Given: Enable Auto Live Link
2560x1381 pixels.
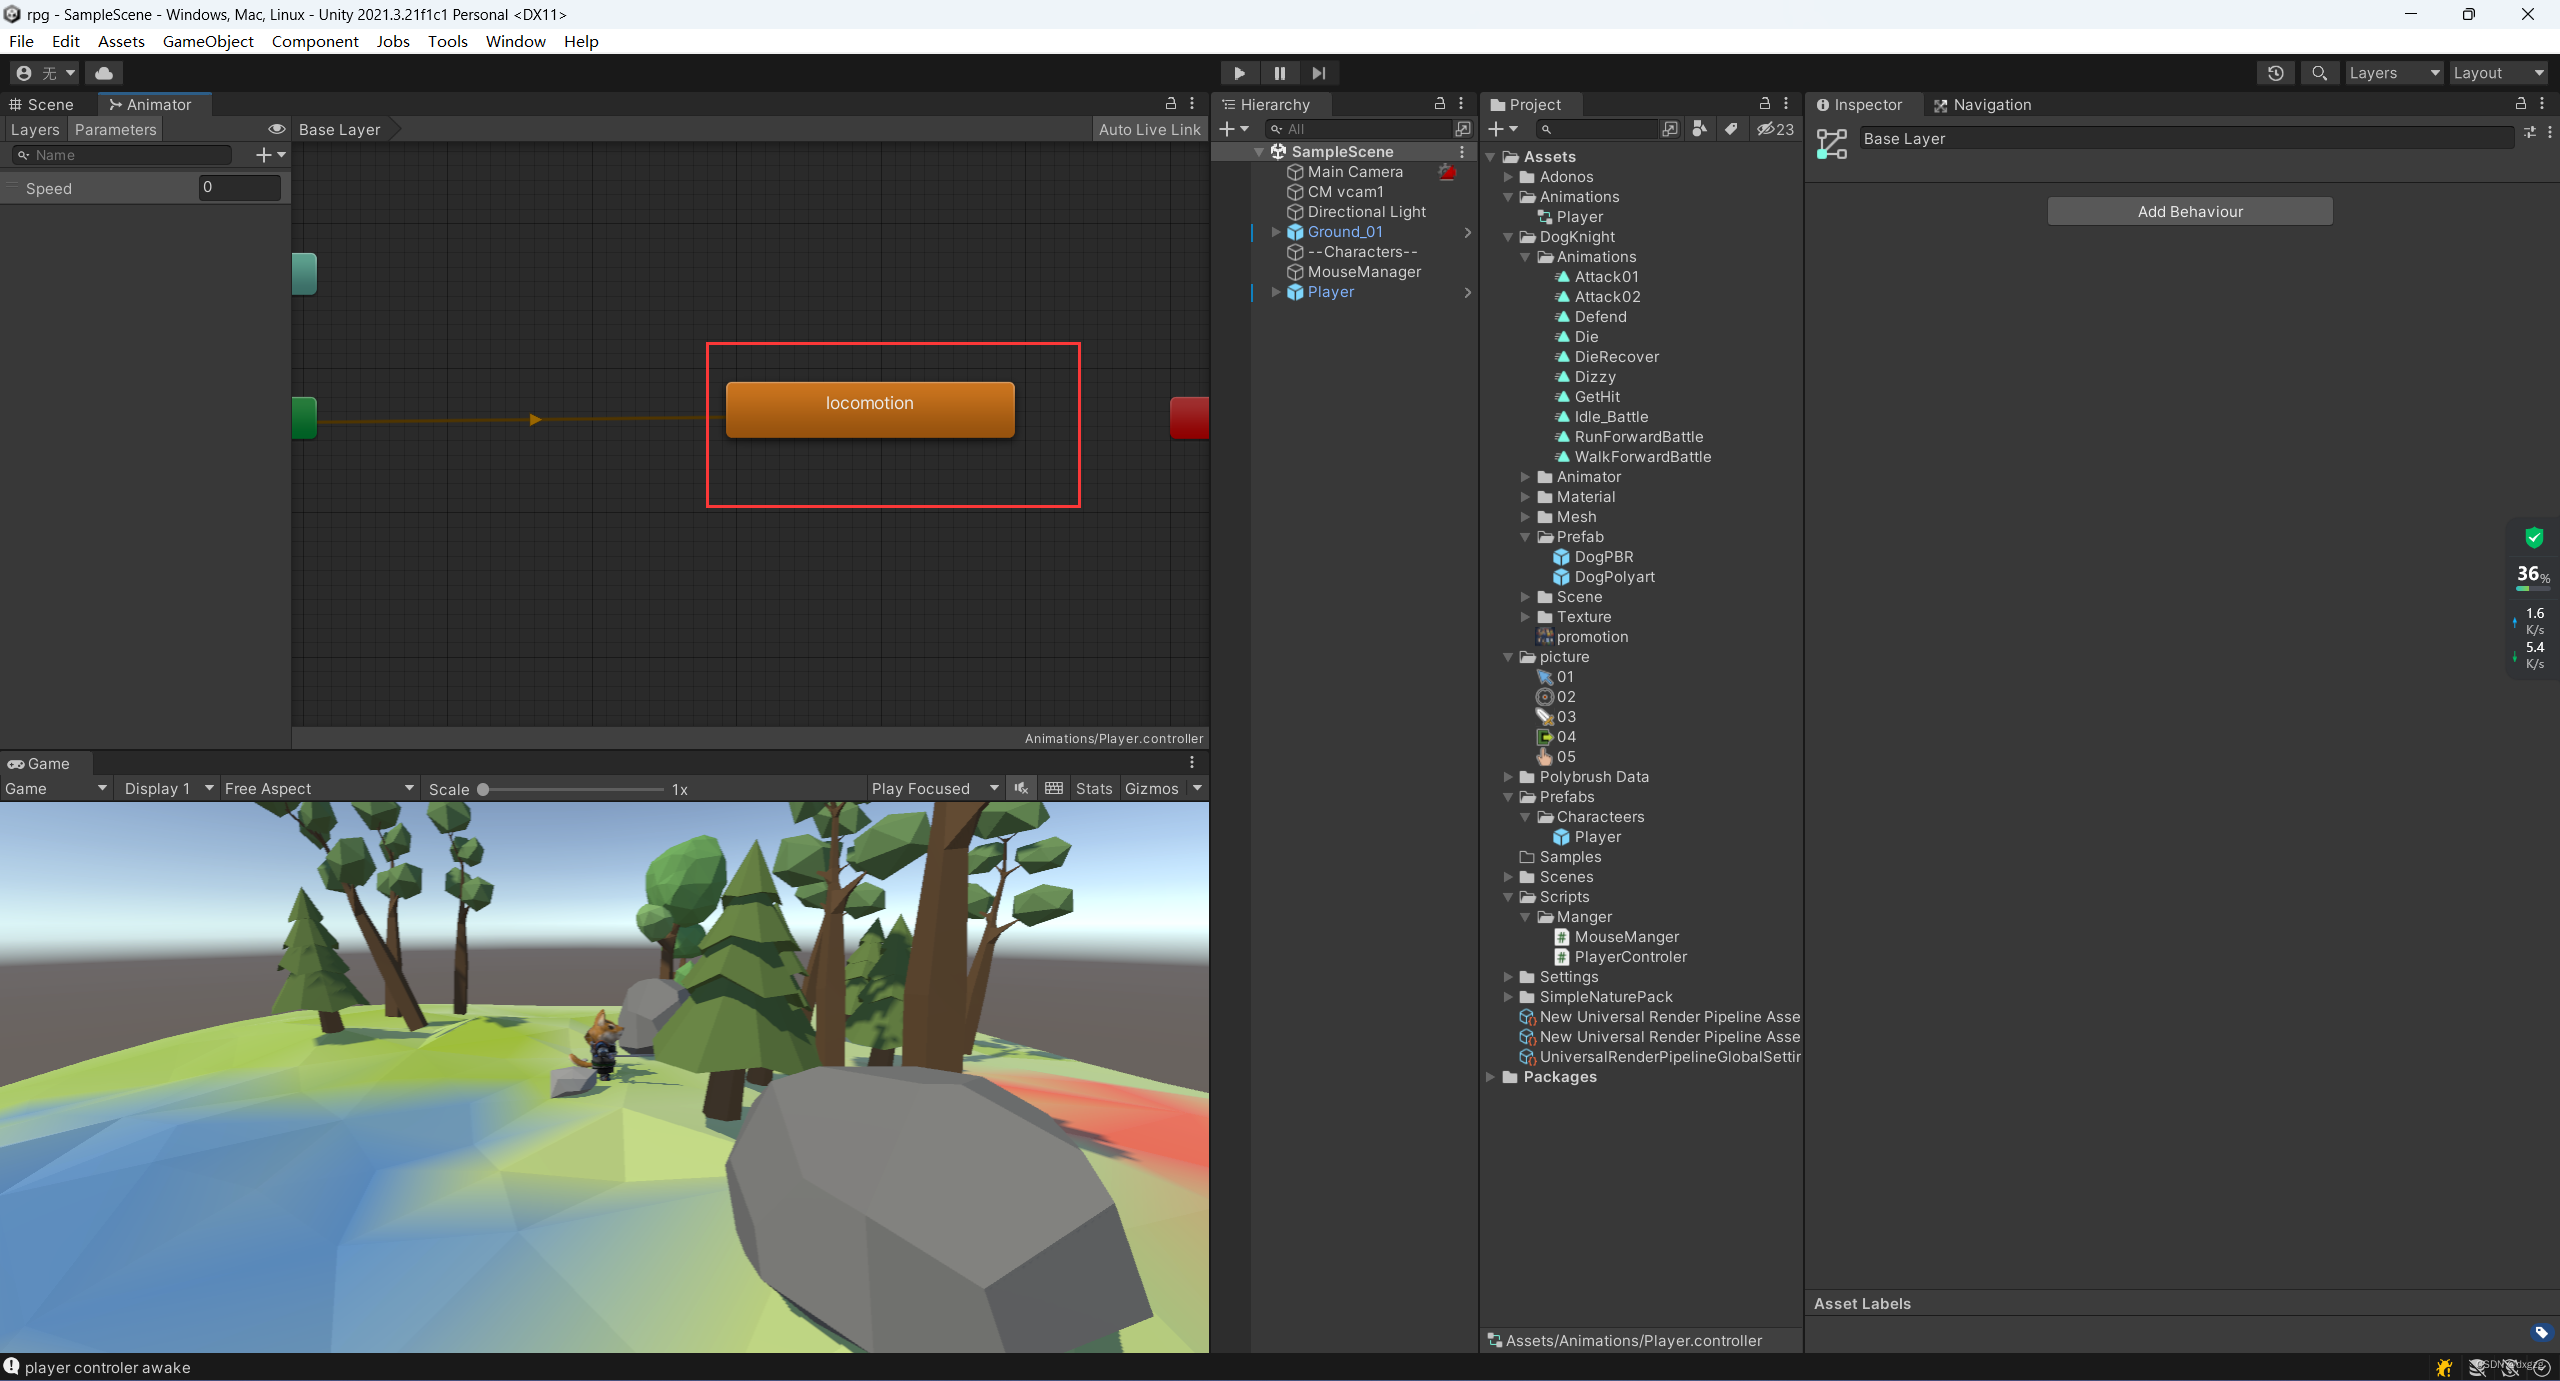Looking at the screenshot, I should click(x=1149, y=129).
